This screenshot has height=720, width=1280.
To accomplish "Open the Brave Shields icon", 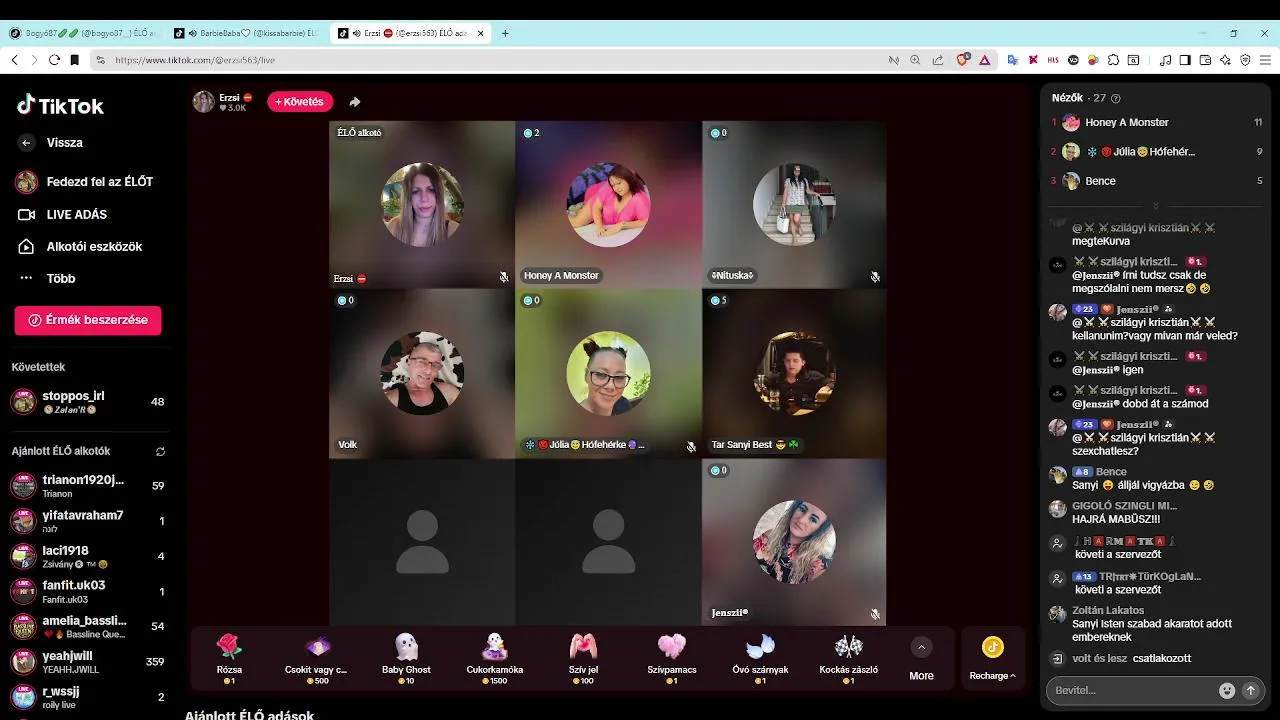I will coord(963,60).
